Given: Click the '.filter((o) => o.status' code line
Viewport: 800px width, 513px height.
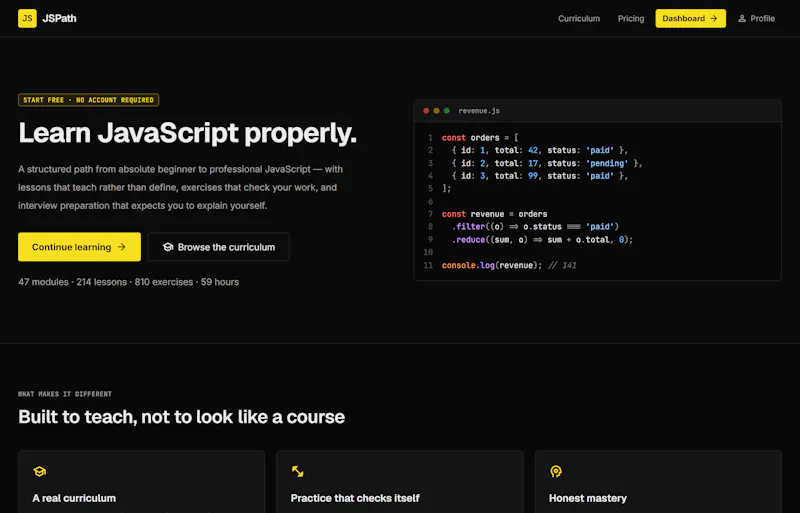Looking at the screenshot, I should coord(535,227).
